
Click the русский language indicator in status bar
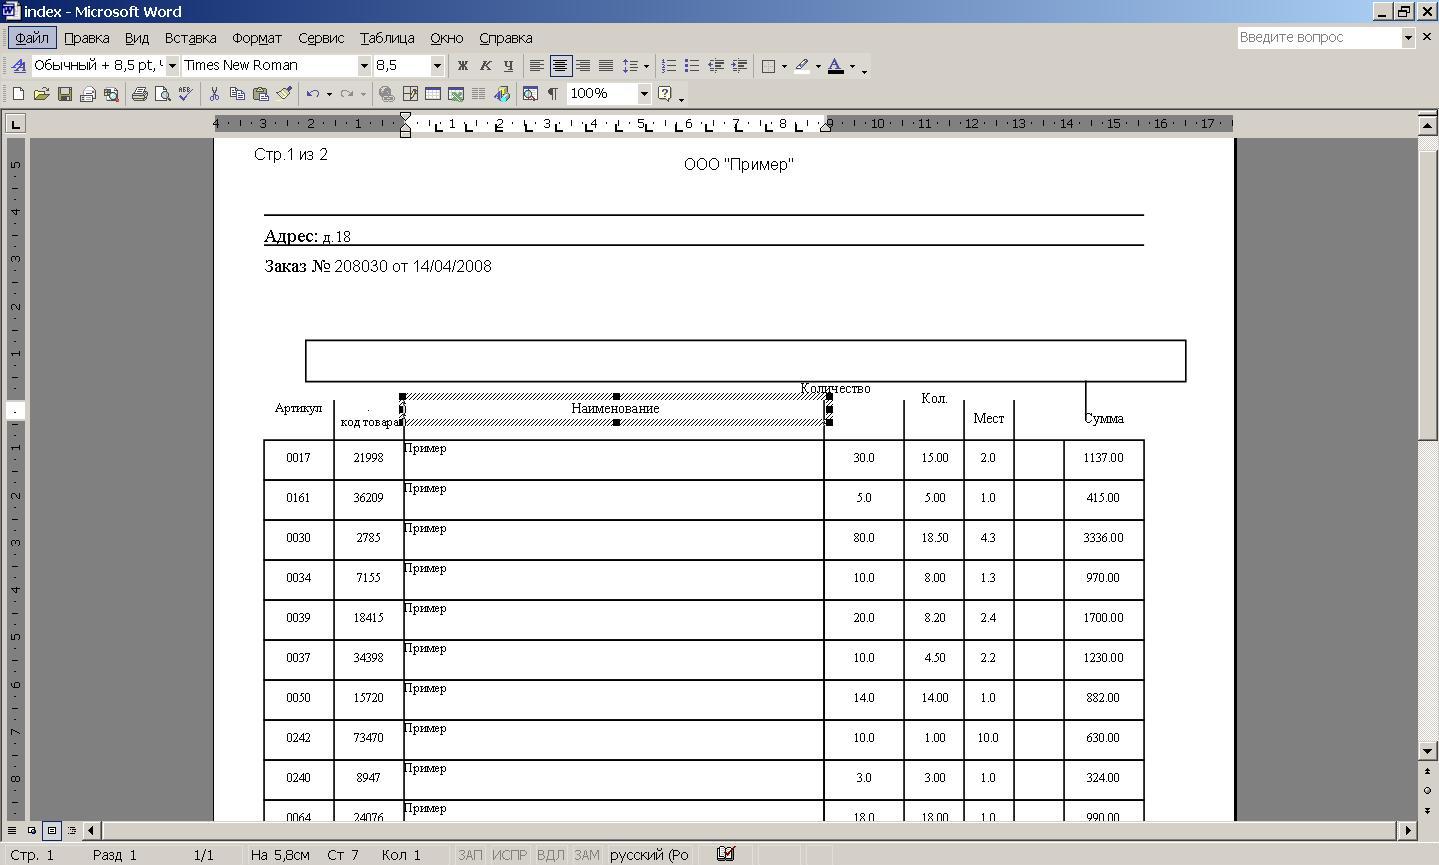point(649,855)
